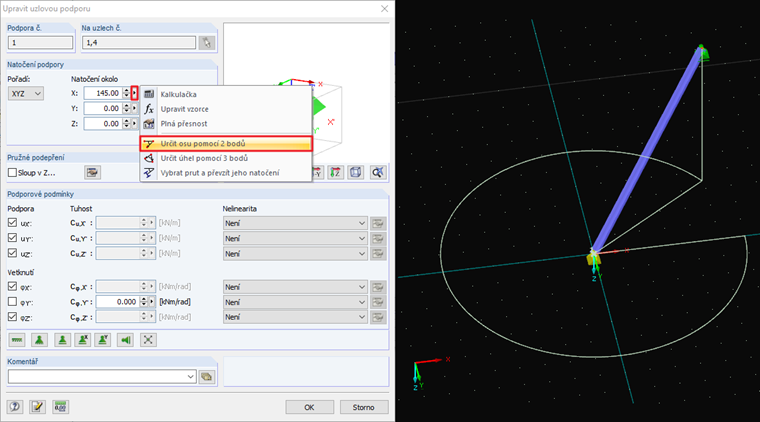Open nonlinearity dropdown for uX

pos(295,223)
